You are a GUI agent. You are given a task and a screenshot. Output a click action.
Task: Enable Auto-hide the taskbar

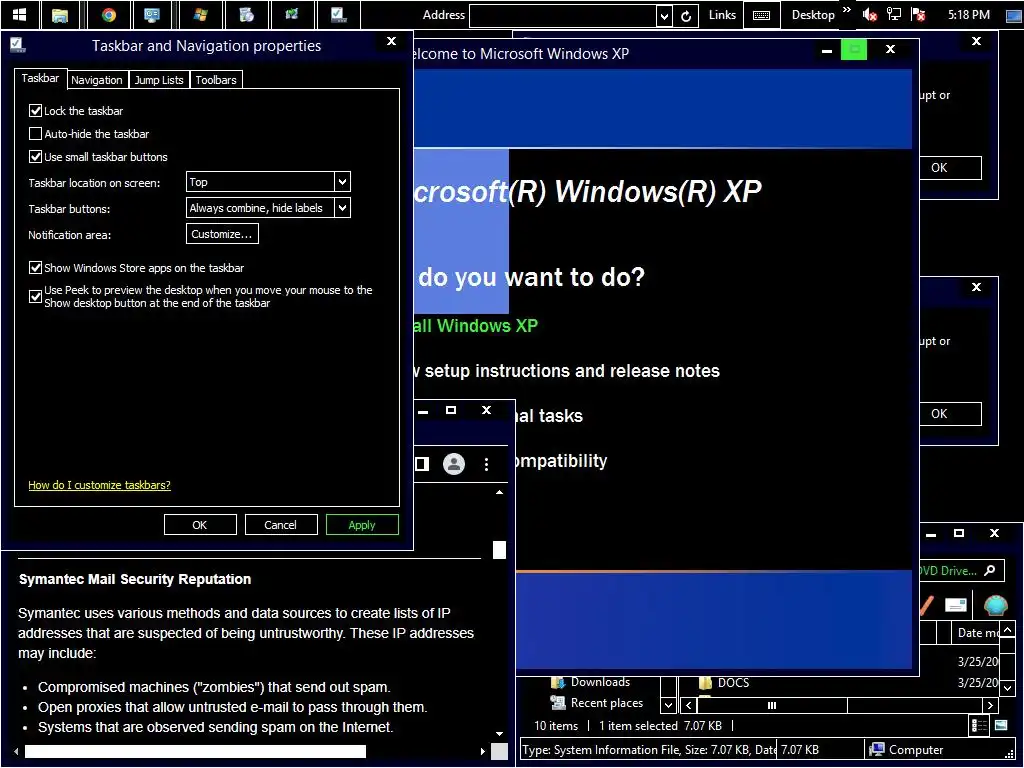[x=36, y=133]
